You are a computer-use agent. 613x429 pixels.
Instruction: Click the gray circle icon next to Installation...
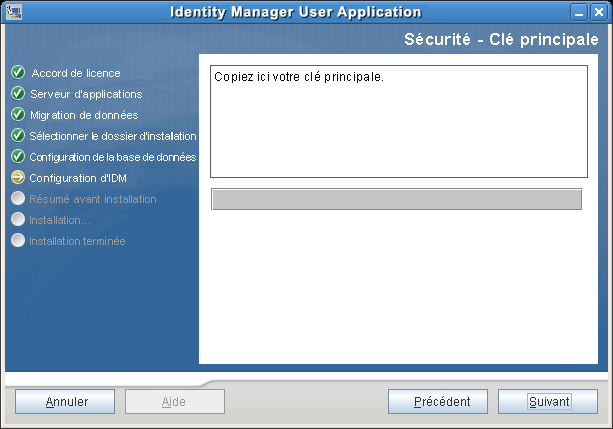pos(17,220)
